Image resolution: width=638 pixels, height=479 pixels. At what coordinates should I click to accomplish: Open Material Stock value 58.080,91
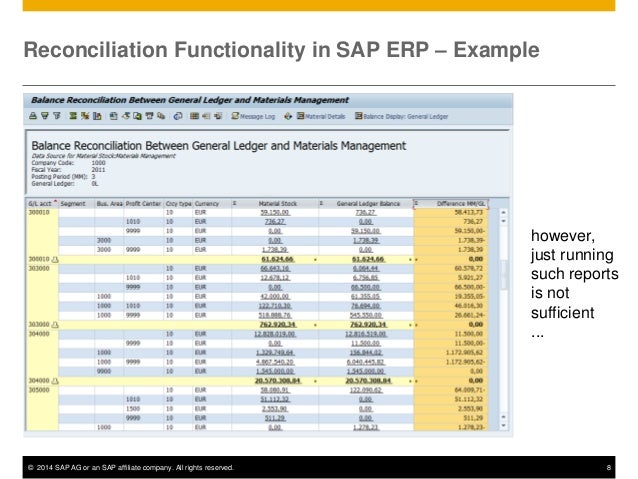pos(275,390)
